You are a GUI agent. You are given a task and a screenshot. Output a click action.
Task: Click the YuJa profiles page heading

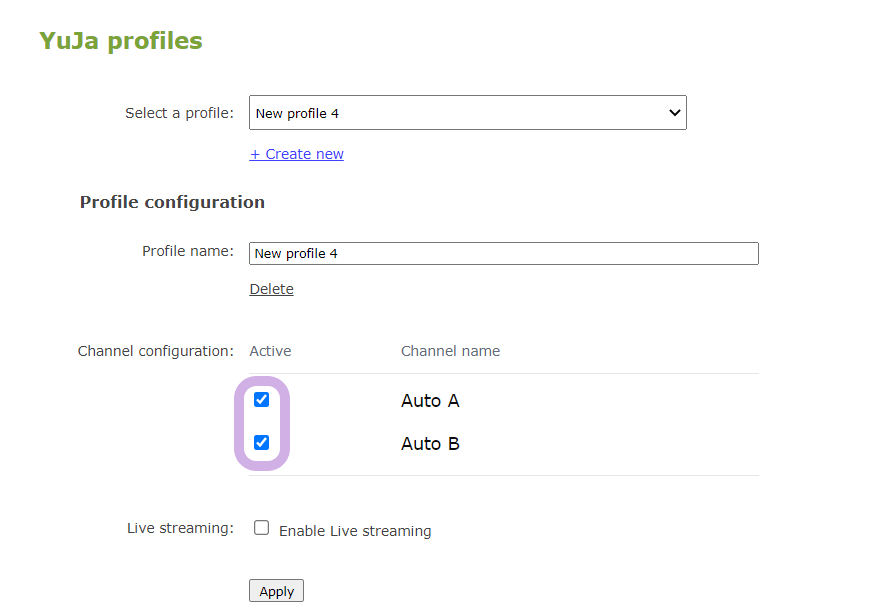pos(121,41)
